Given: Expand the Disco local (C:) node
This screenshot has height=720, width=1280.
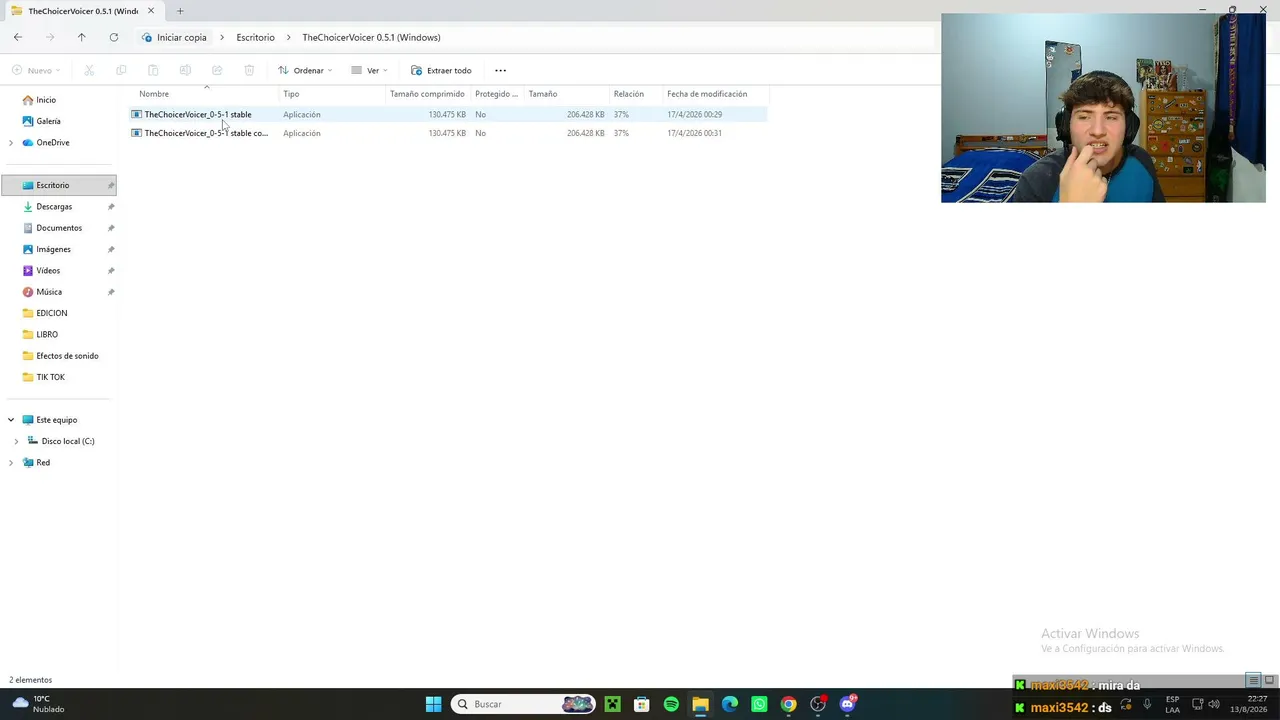Looking at the screenshot, I should (x=16, y=441).
